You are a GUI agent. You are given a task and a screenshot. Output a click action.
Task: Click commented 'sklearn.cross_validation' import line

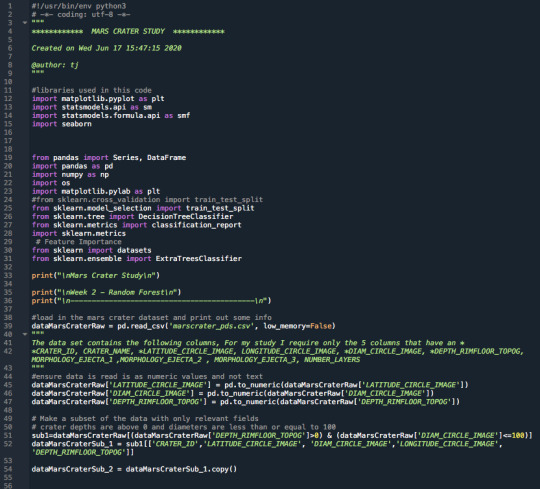[x=147, y=199]
